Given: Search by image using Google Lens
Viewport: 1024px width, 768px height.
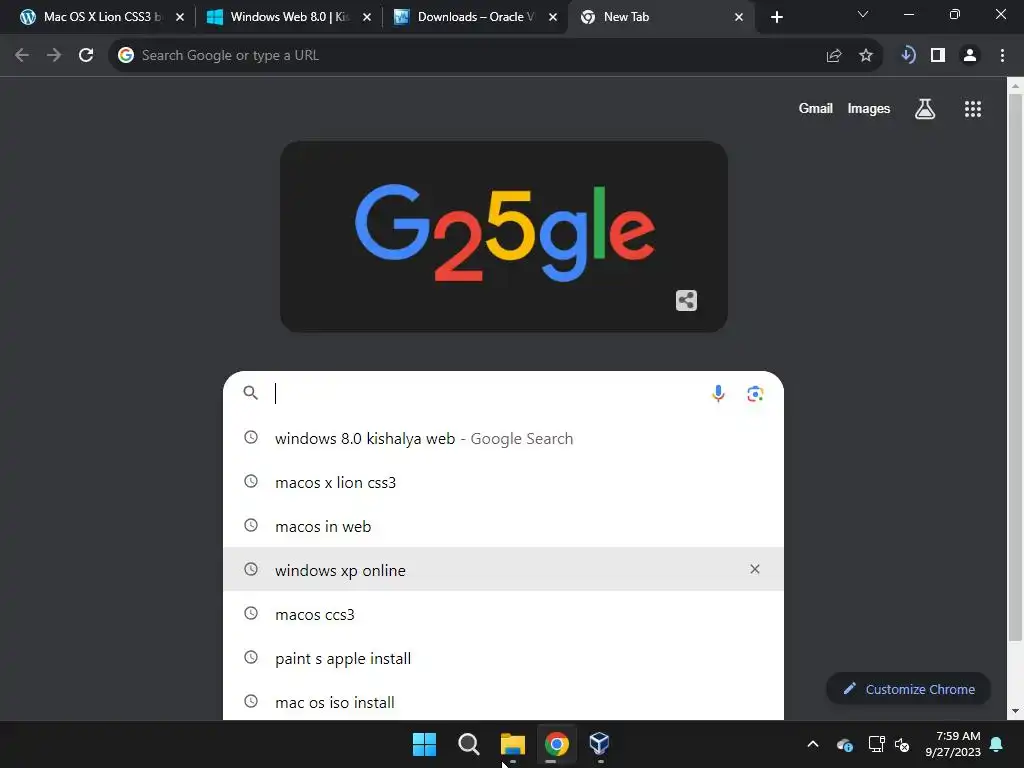Looking at the screenshot, I should (x=755, y=393).
